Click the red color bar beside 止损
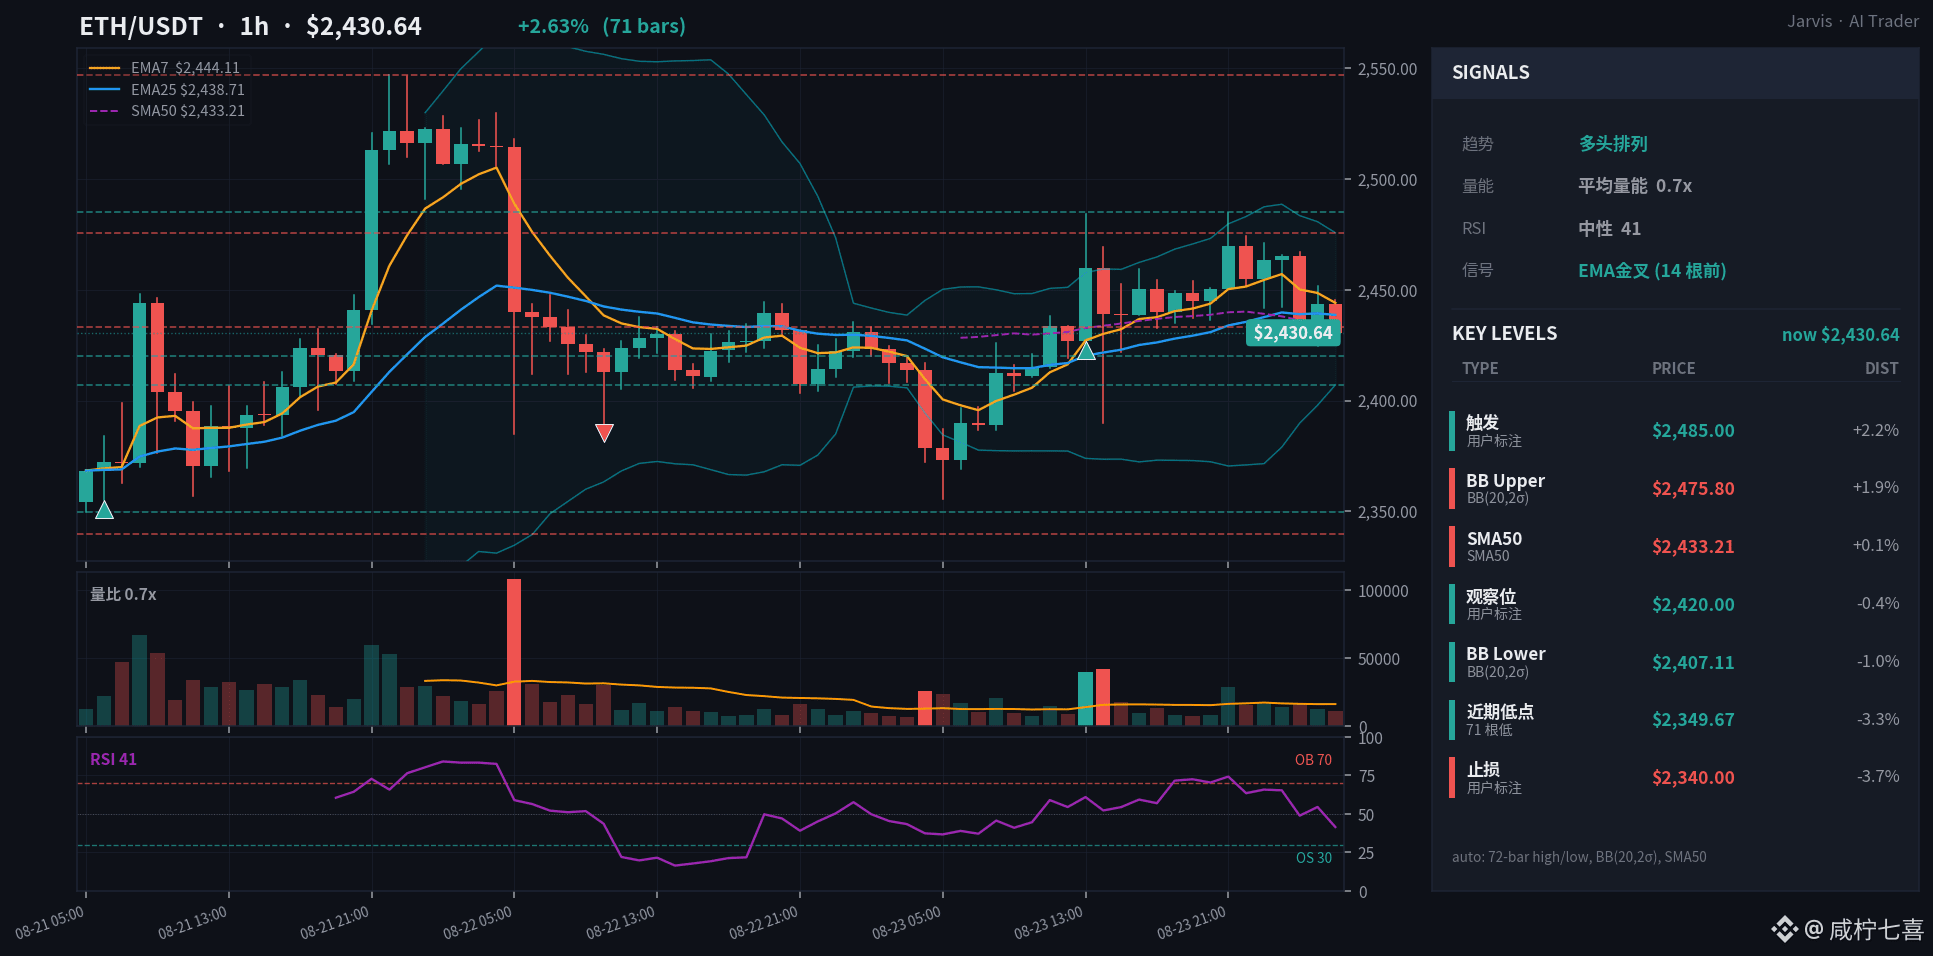Viewport: 1933px width, 956px height. tap(1452, 778)
